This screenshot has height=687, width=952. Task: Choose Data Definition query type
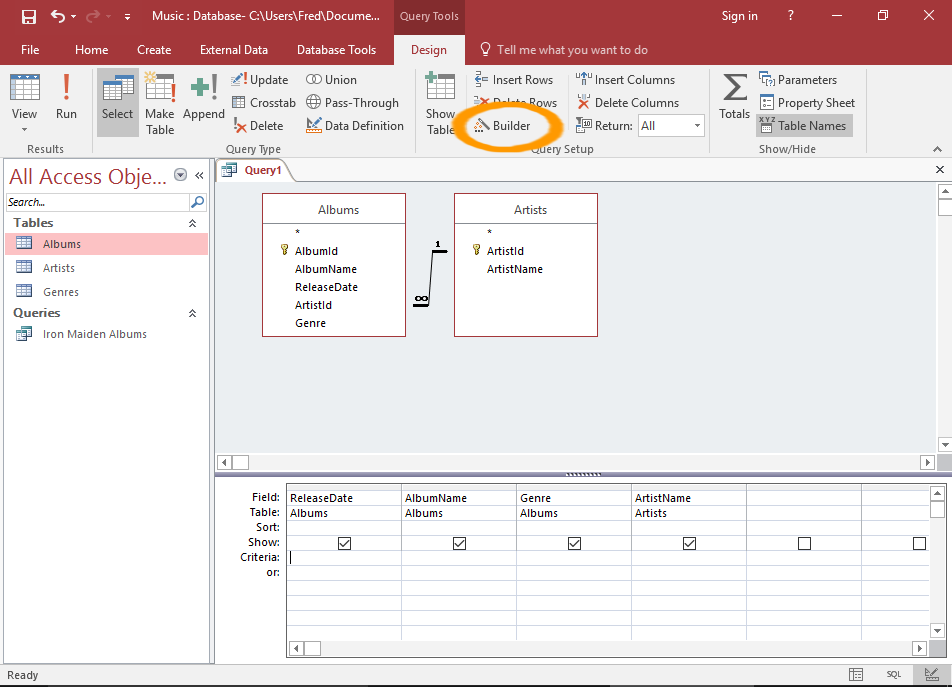click(x=355, y=126)
